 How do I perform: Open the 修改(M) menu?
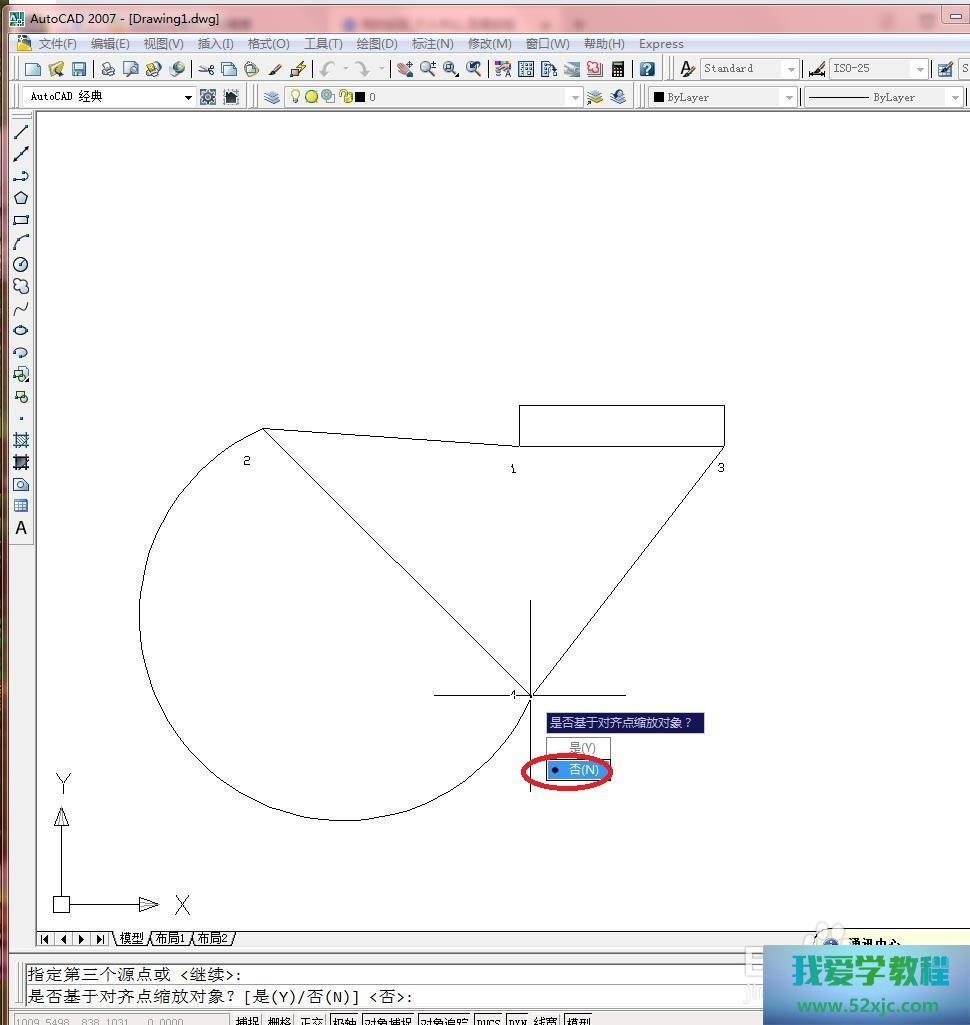coord(489,44)
